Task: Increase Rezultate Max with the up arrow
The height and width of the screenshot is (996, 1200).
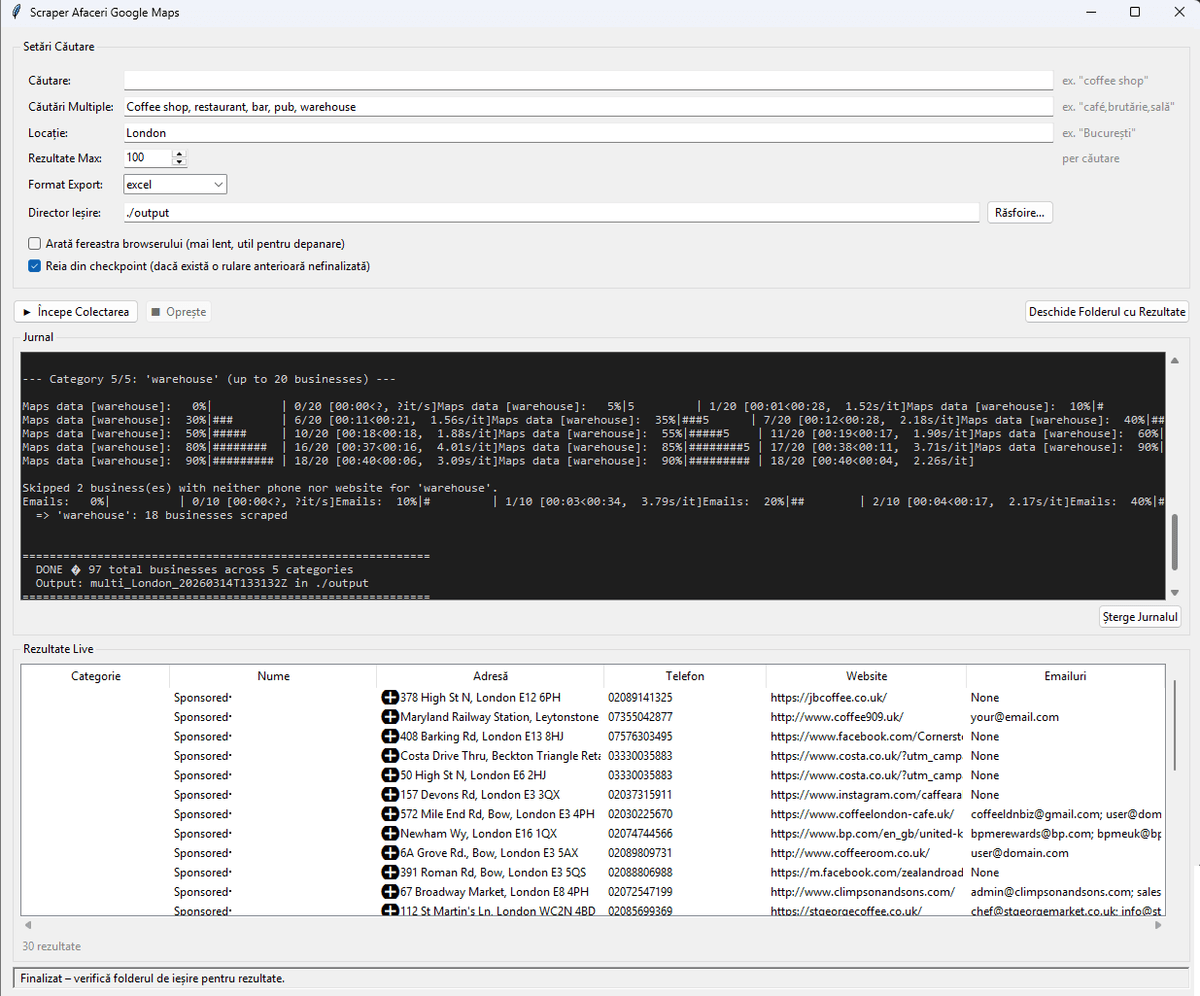Action: coord(179,154)
